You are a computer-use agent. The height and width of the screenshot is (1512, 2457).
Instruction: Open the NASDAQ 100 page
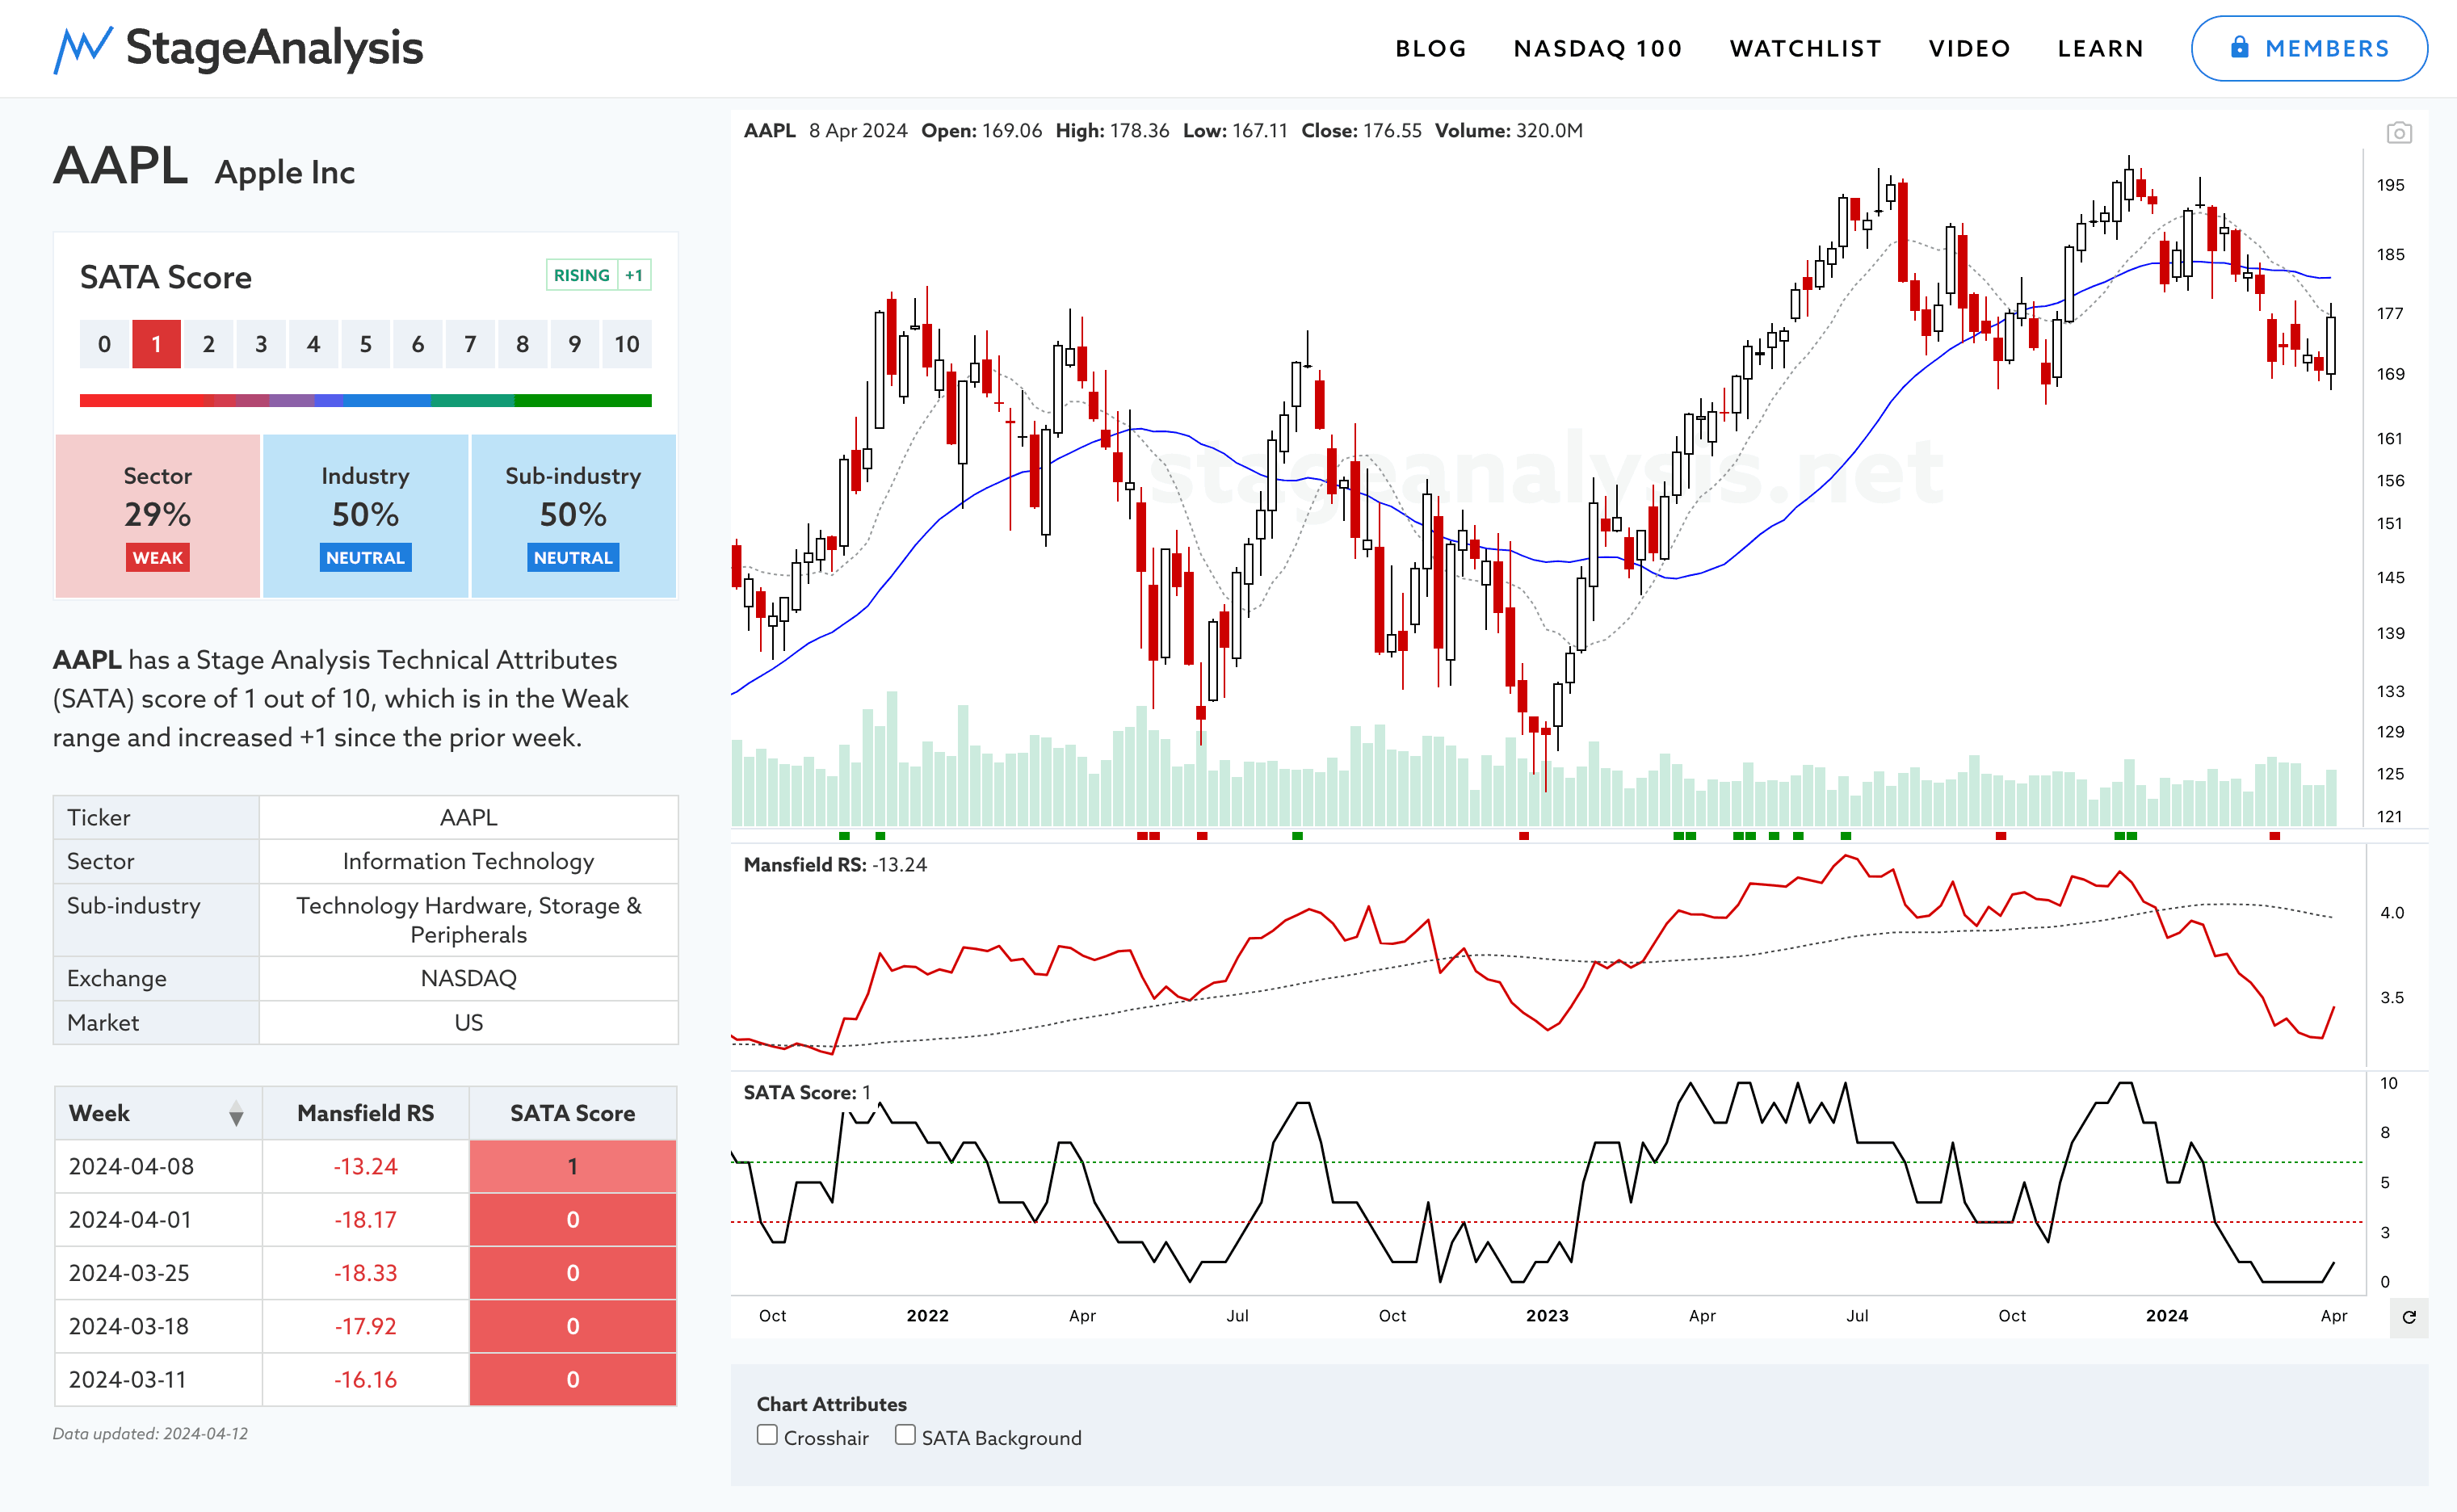tap(1597, 48)
